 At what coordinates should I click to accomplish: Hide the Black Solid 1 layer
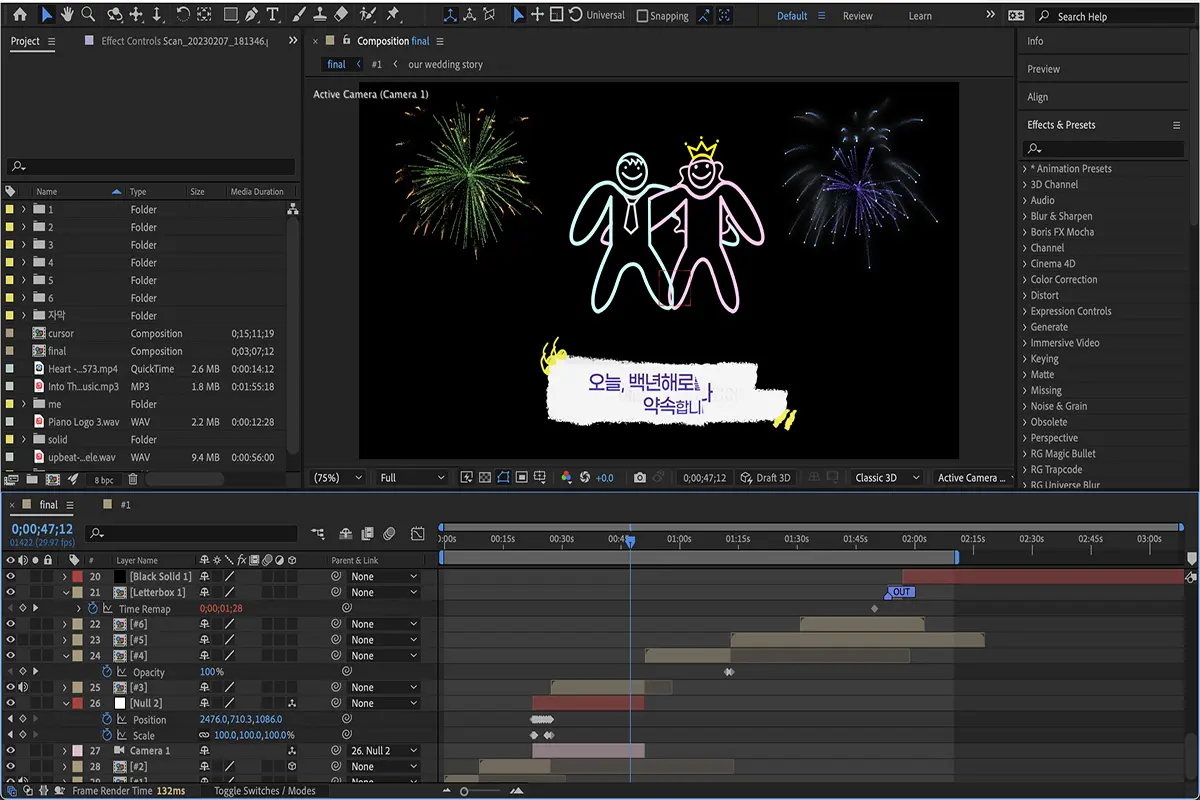[11, 577]
